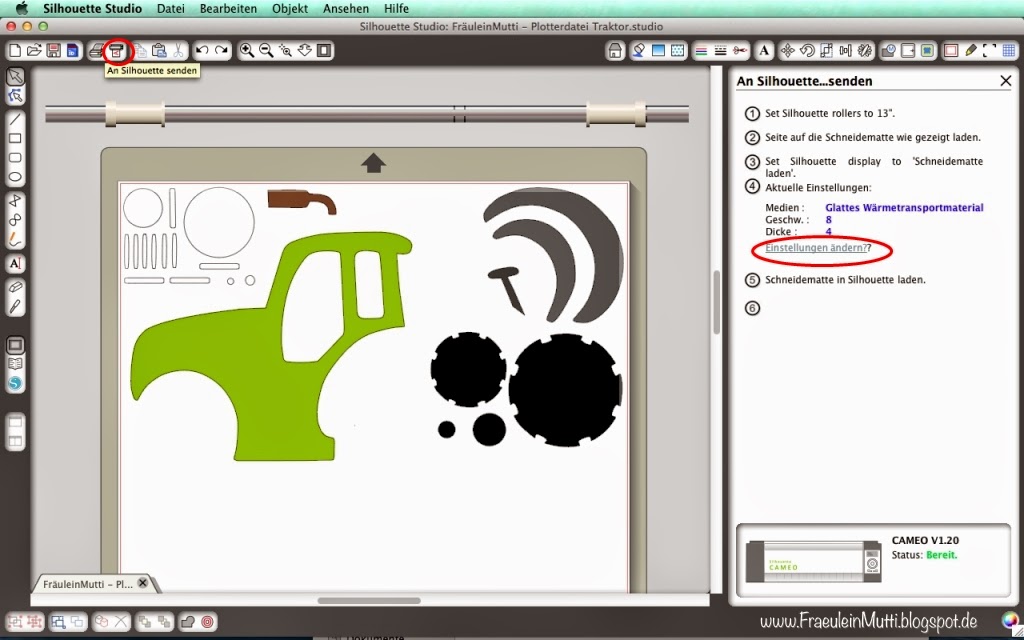Select the Rounded Rectangle tool

point(15,157)
